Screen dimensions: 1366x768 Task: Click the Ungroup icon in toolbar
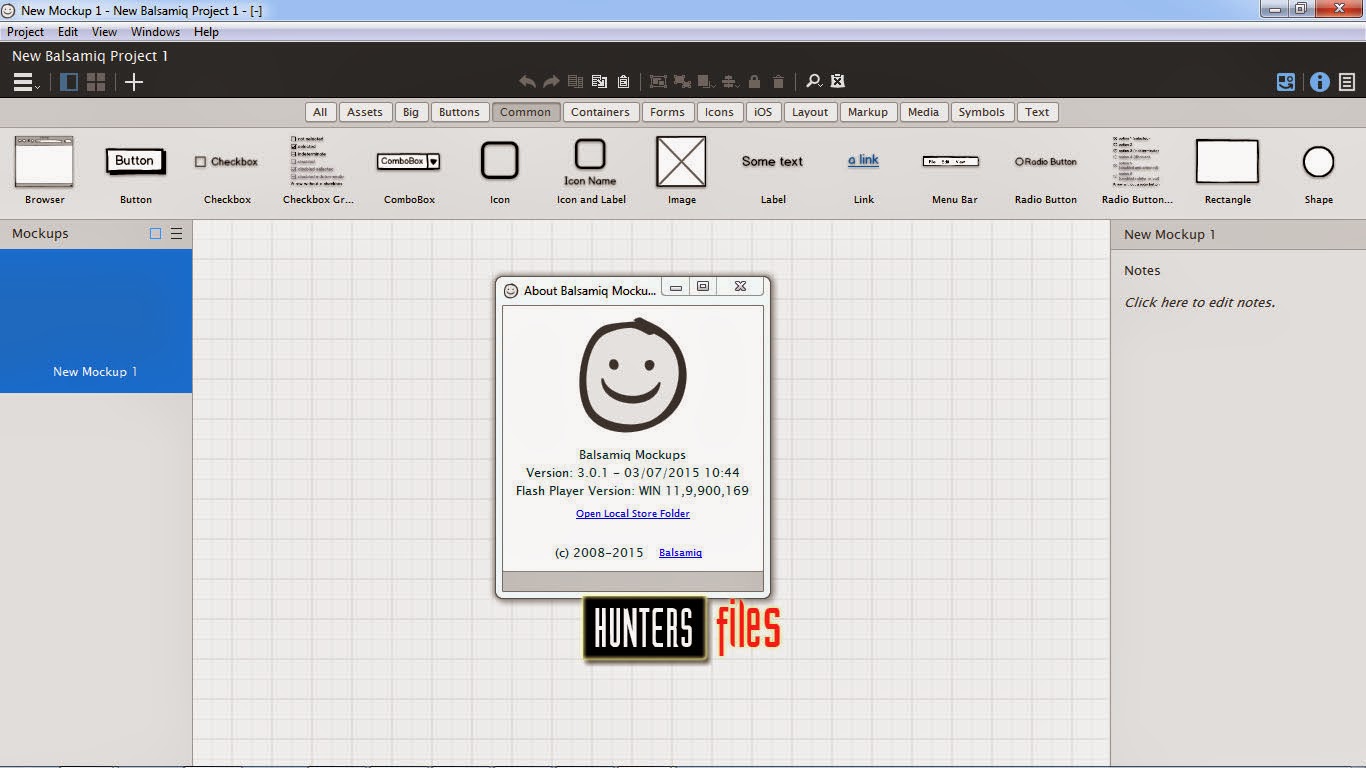pyautogui.click(x=682, y=82)
